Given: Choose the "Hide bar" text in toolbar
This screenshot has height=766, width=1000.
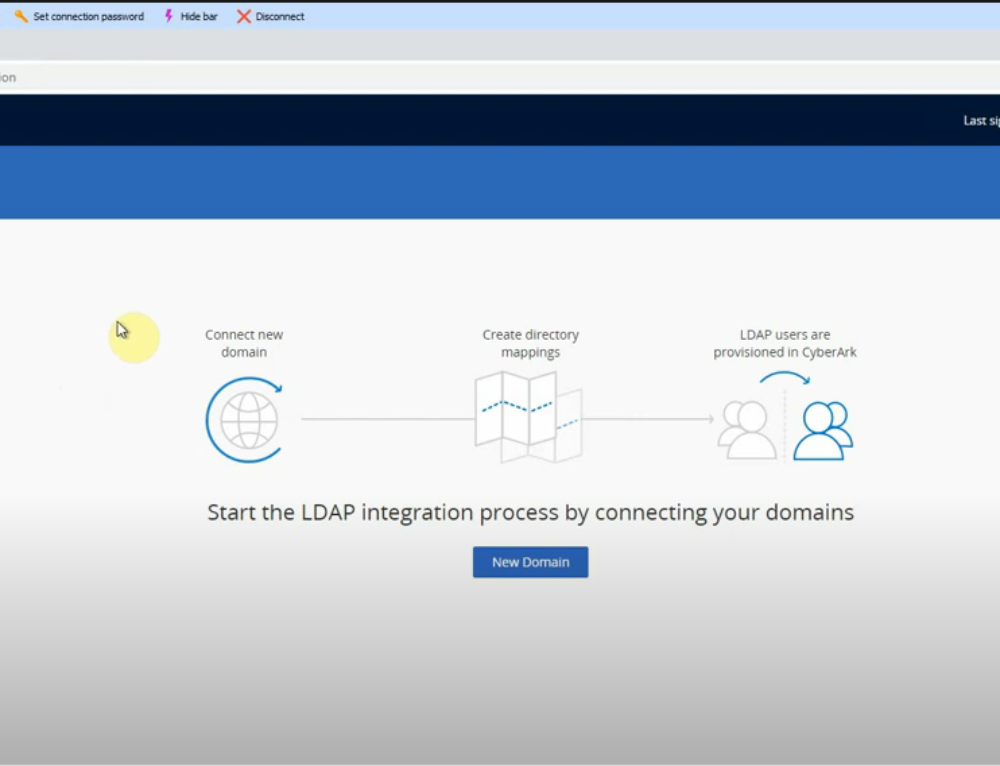Looking at the screenshot, I should tap(199, 17).
